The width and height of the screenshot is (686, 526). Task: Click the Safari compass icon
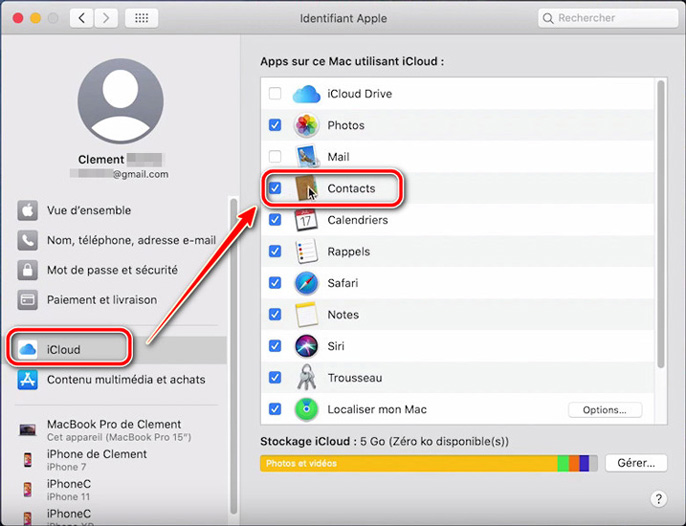(x=306, y=283)
